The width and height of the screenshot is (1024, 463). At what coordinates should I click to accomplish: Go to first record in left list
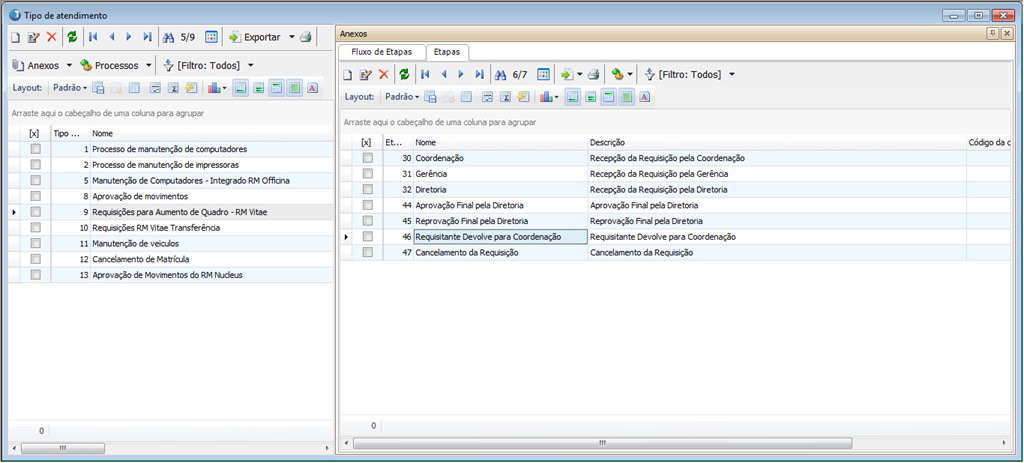pyautogui.click(x=93, y=37)
